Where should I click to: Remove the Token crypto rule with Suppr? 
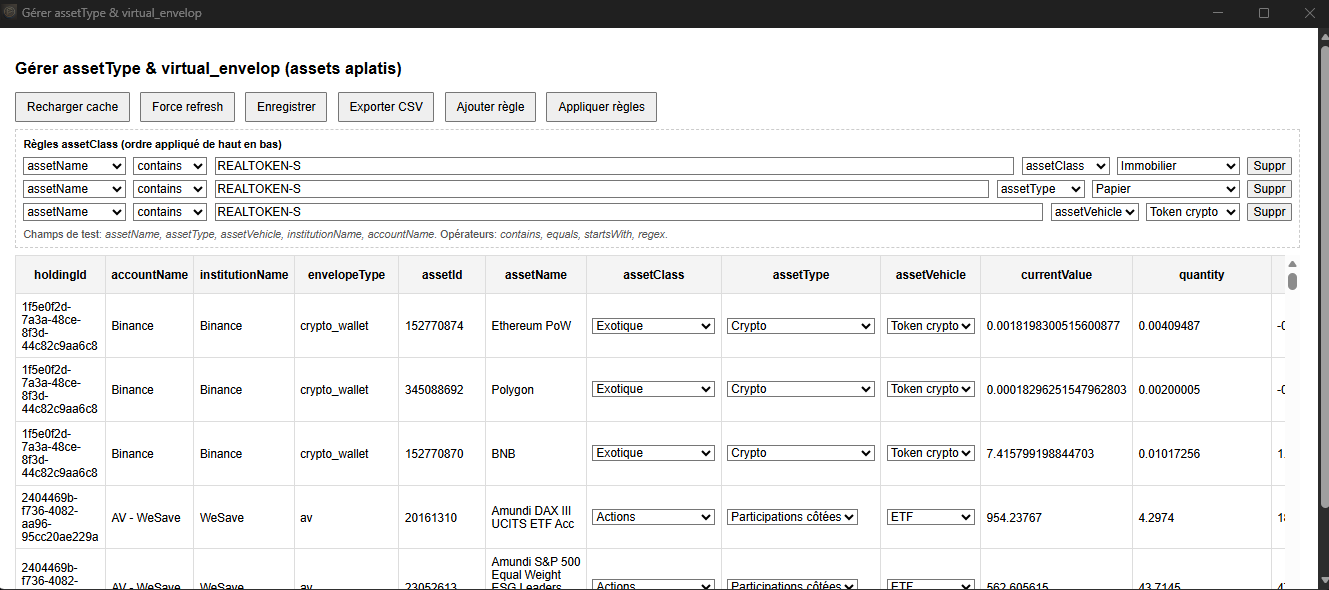[x=1268, y=212]
